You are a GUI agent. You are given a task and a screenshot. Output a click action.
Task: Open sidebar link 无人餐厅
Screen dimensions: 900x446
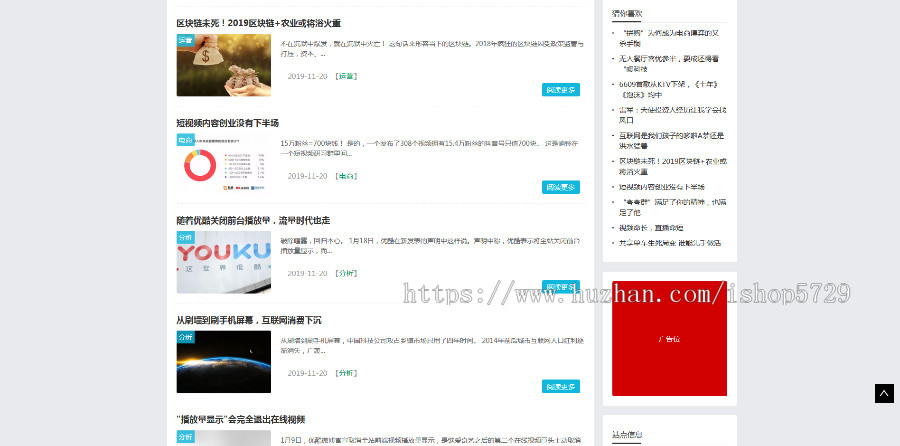pyautogui.click(x=669, y=64)
